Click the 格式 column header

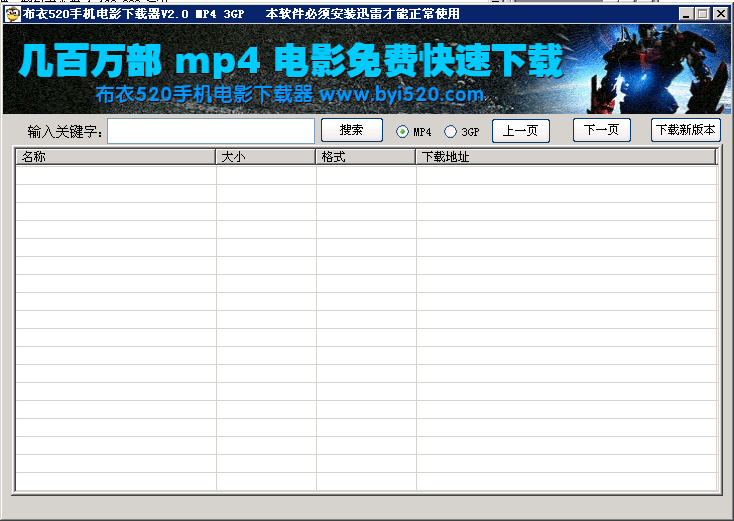366,157
